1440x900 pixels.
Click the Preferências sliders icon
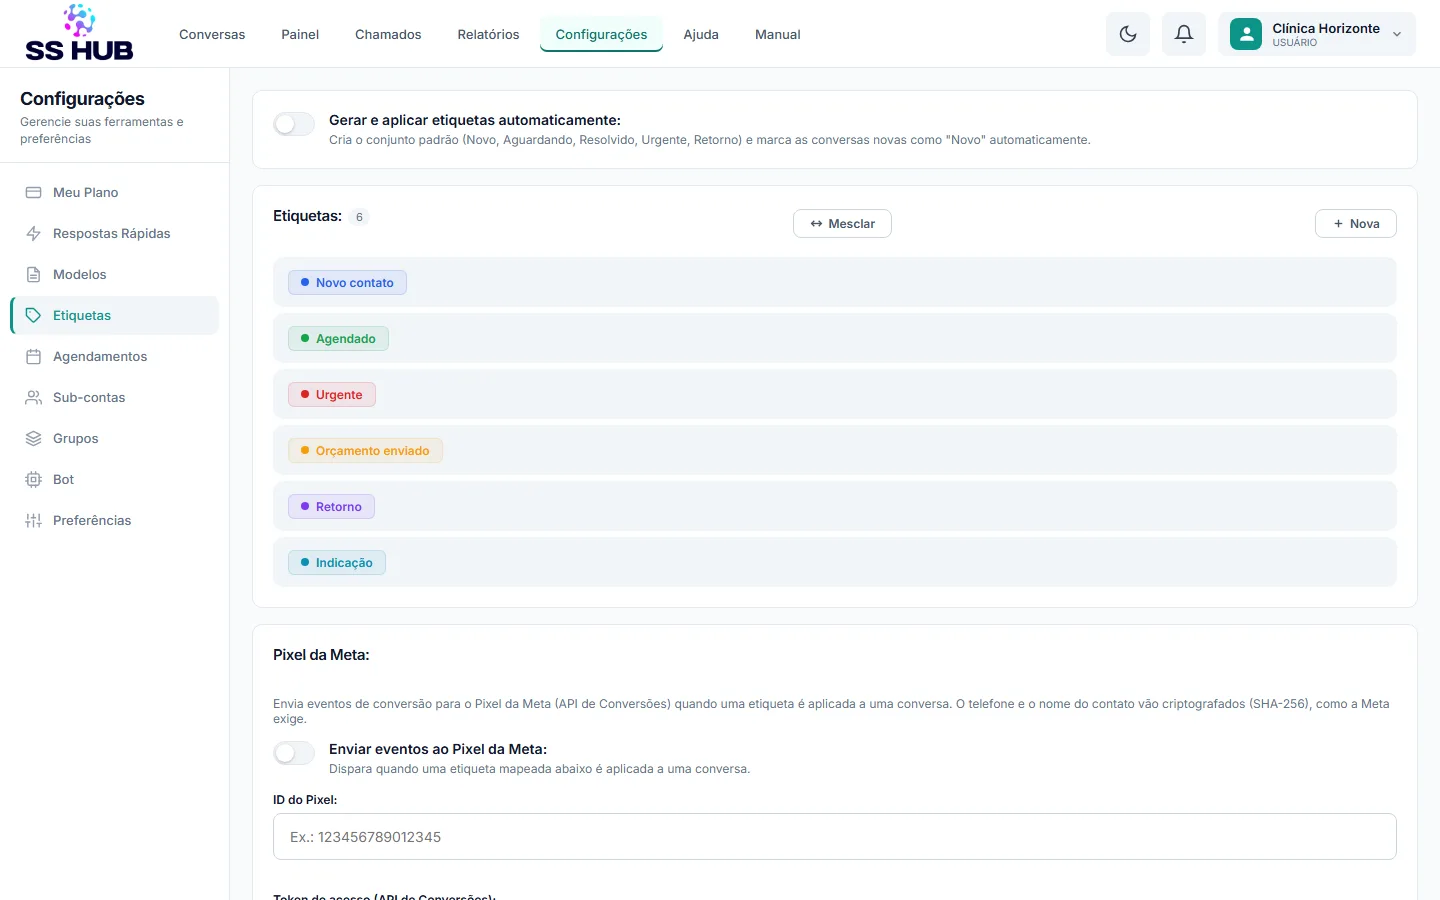pyautogui.click(x=33, y=520)
